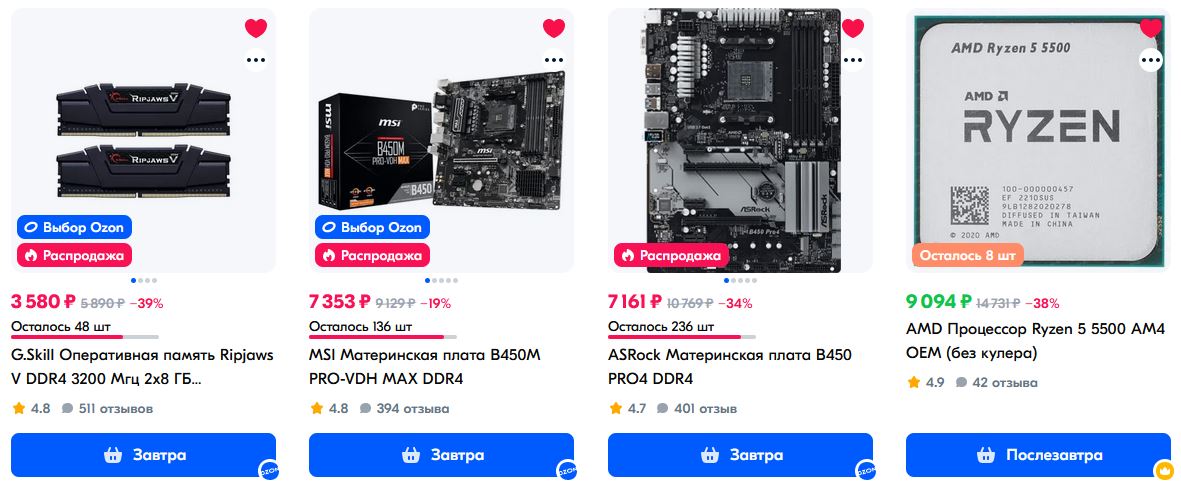This screenshot has width=1181, height=492.
Task: Open G.Skill Оперативная память Ripjaws title link
Action: [x=142, y=367]
